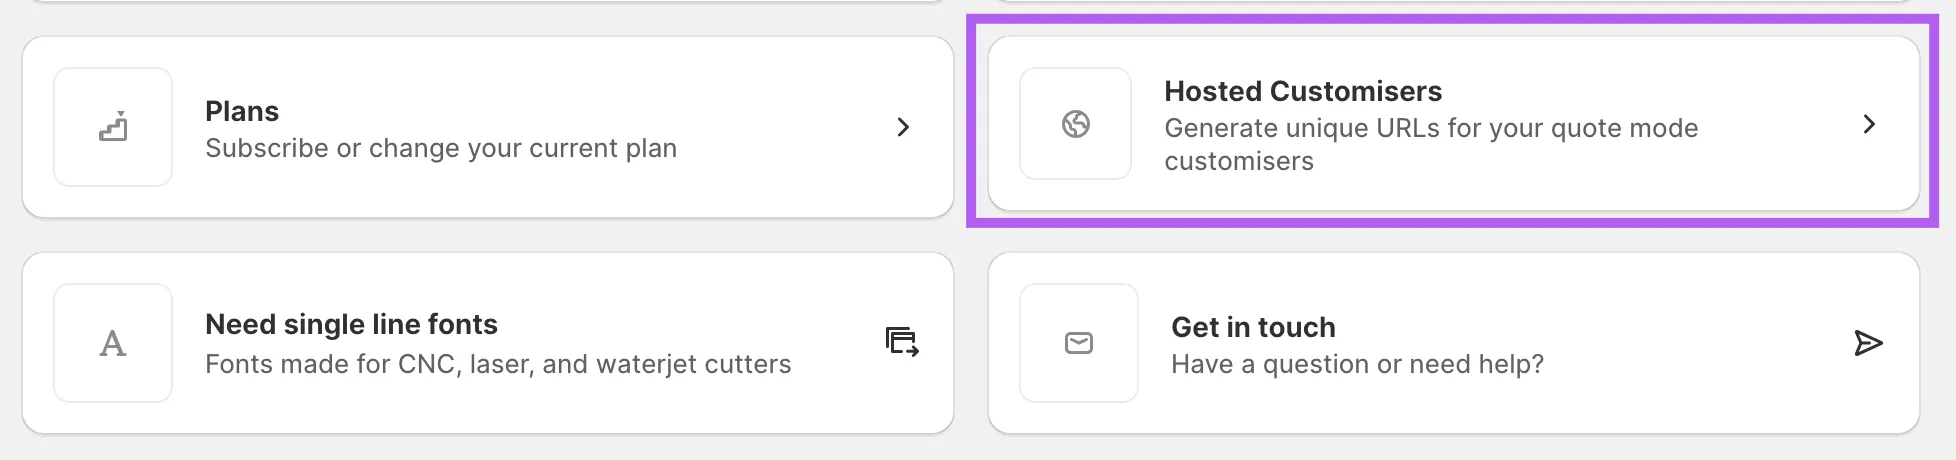Click "Have a question or need help?" text
This screenshot has height=460, width=1956.
coord(1357,364)
